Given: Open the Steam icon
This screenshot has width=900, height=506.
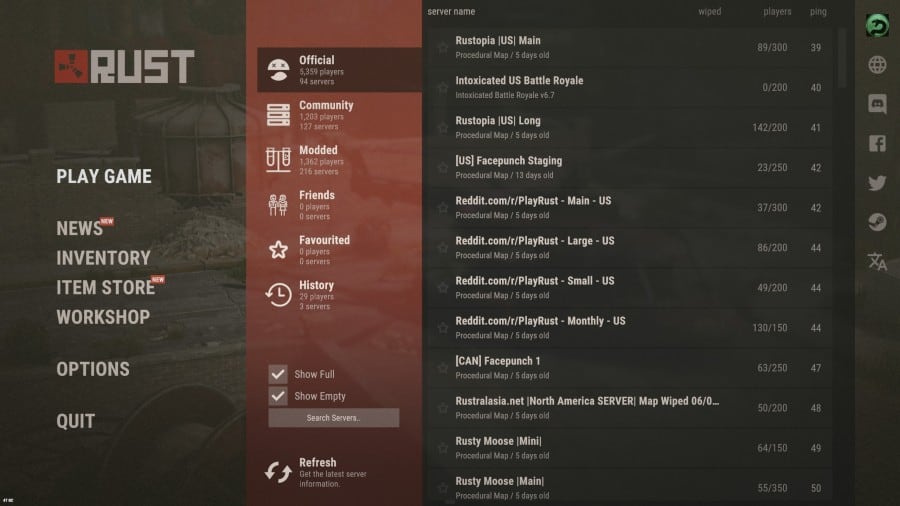Looking at the screenshot, I should click(x=877, y=222).
